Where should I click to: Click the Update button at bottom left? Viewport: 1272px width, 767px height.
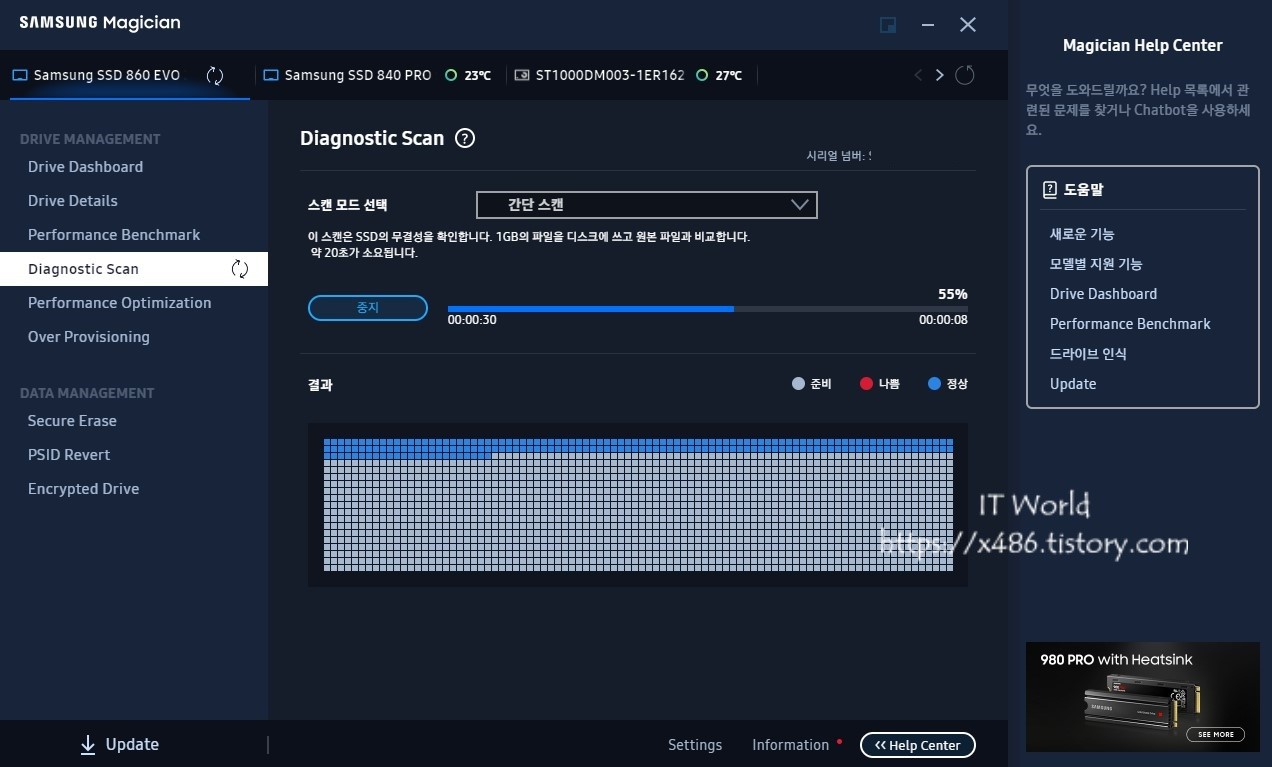(120, 744)
